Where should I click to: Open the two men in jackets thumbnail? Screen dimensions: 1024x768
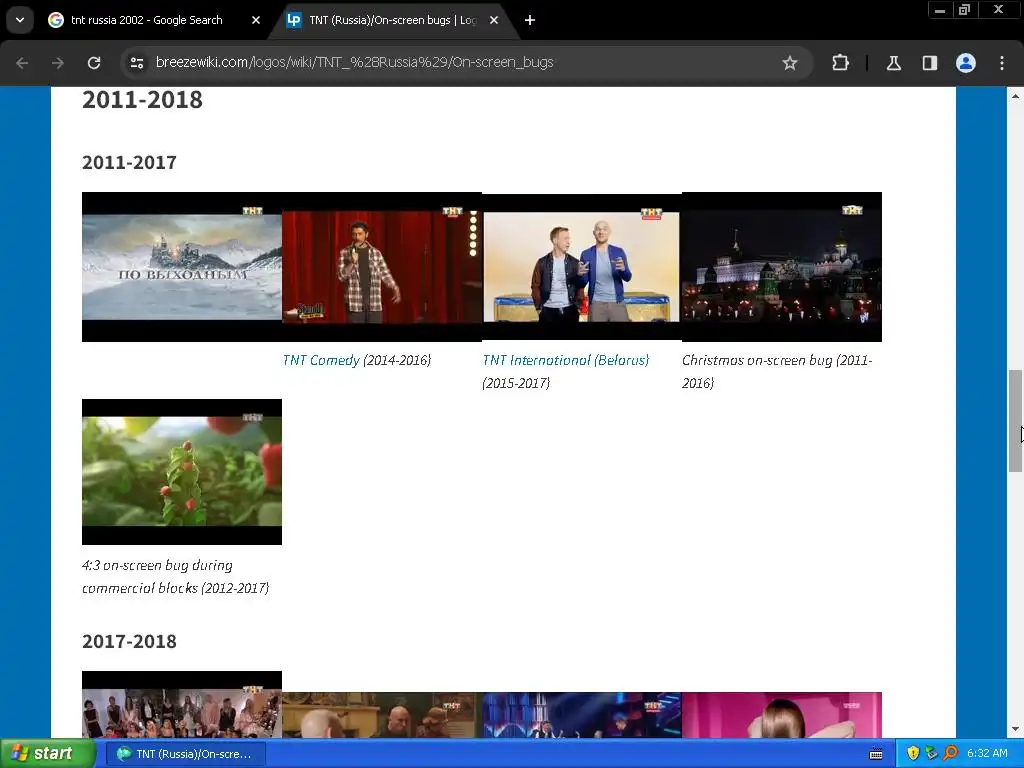click(582, 266)
